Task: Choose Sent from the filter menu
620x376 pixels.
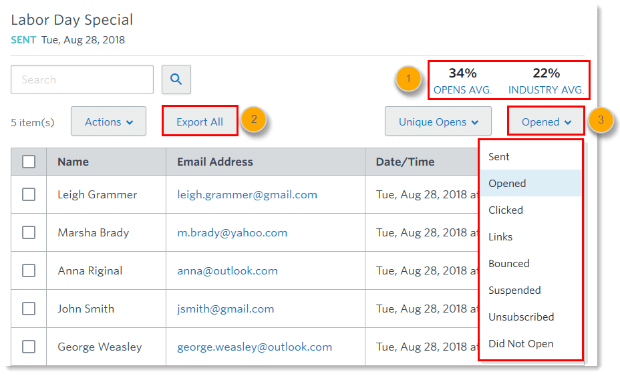Action: pyautogui.click(x=531, y=157)
